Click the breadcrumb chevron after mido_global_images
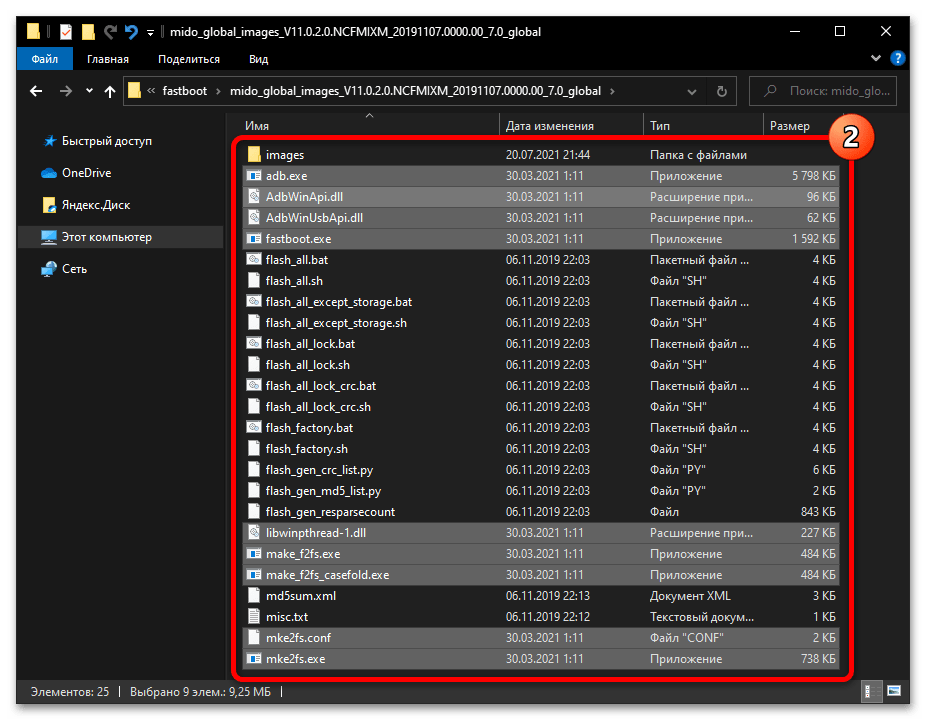Viewport: 926px width, 720px height. click(612, 92)
